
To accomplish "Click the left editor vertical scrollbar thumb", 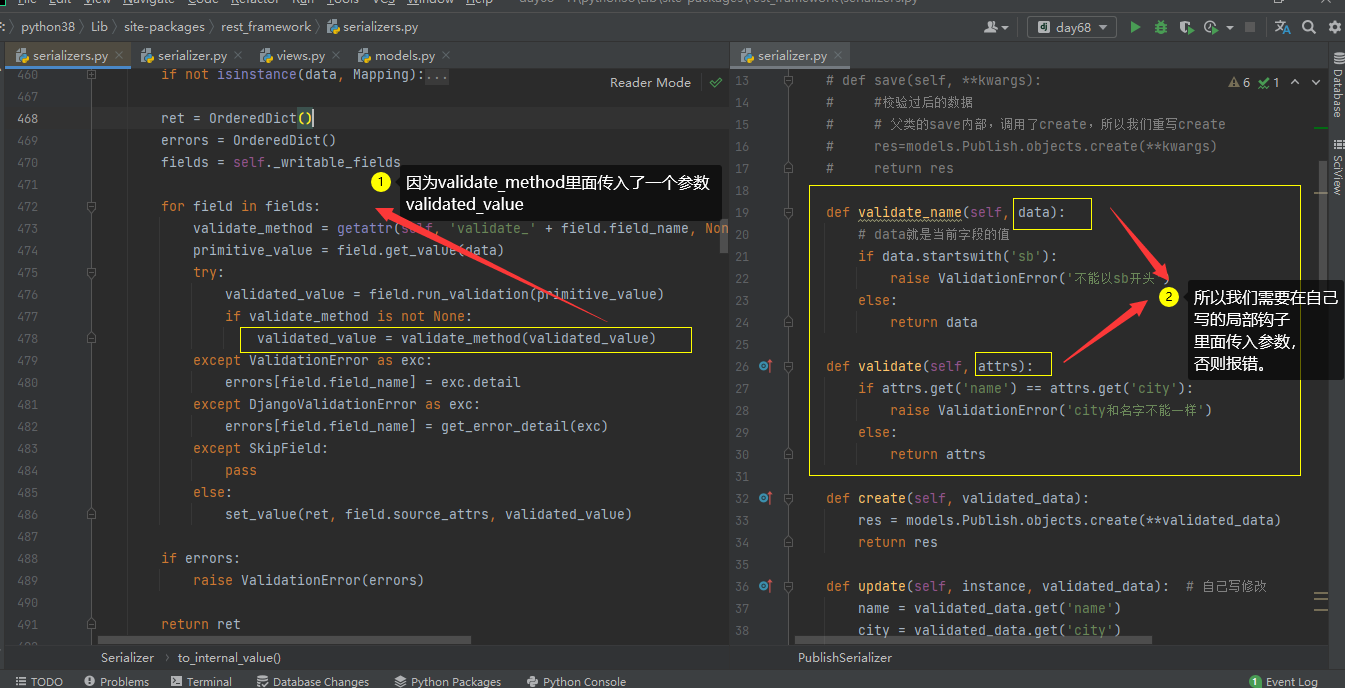I will point(724,237).
